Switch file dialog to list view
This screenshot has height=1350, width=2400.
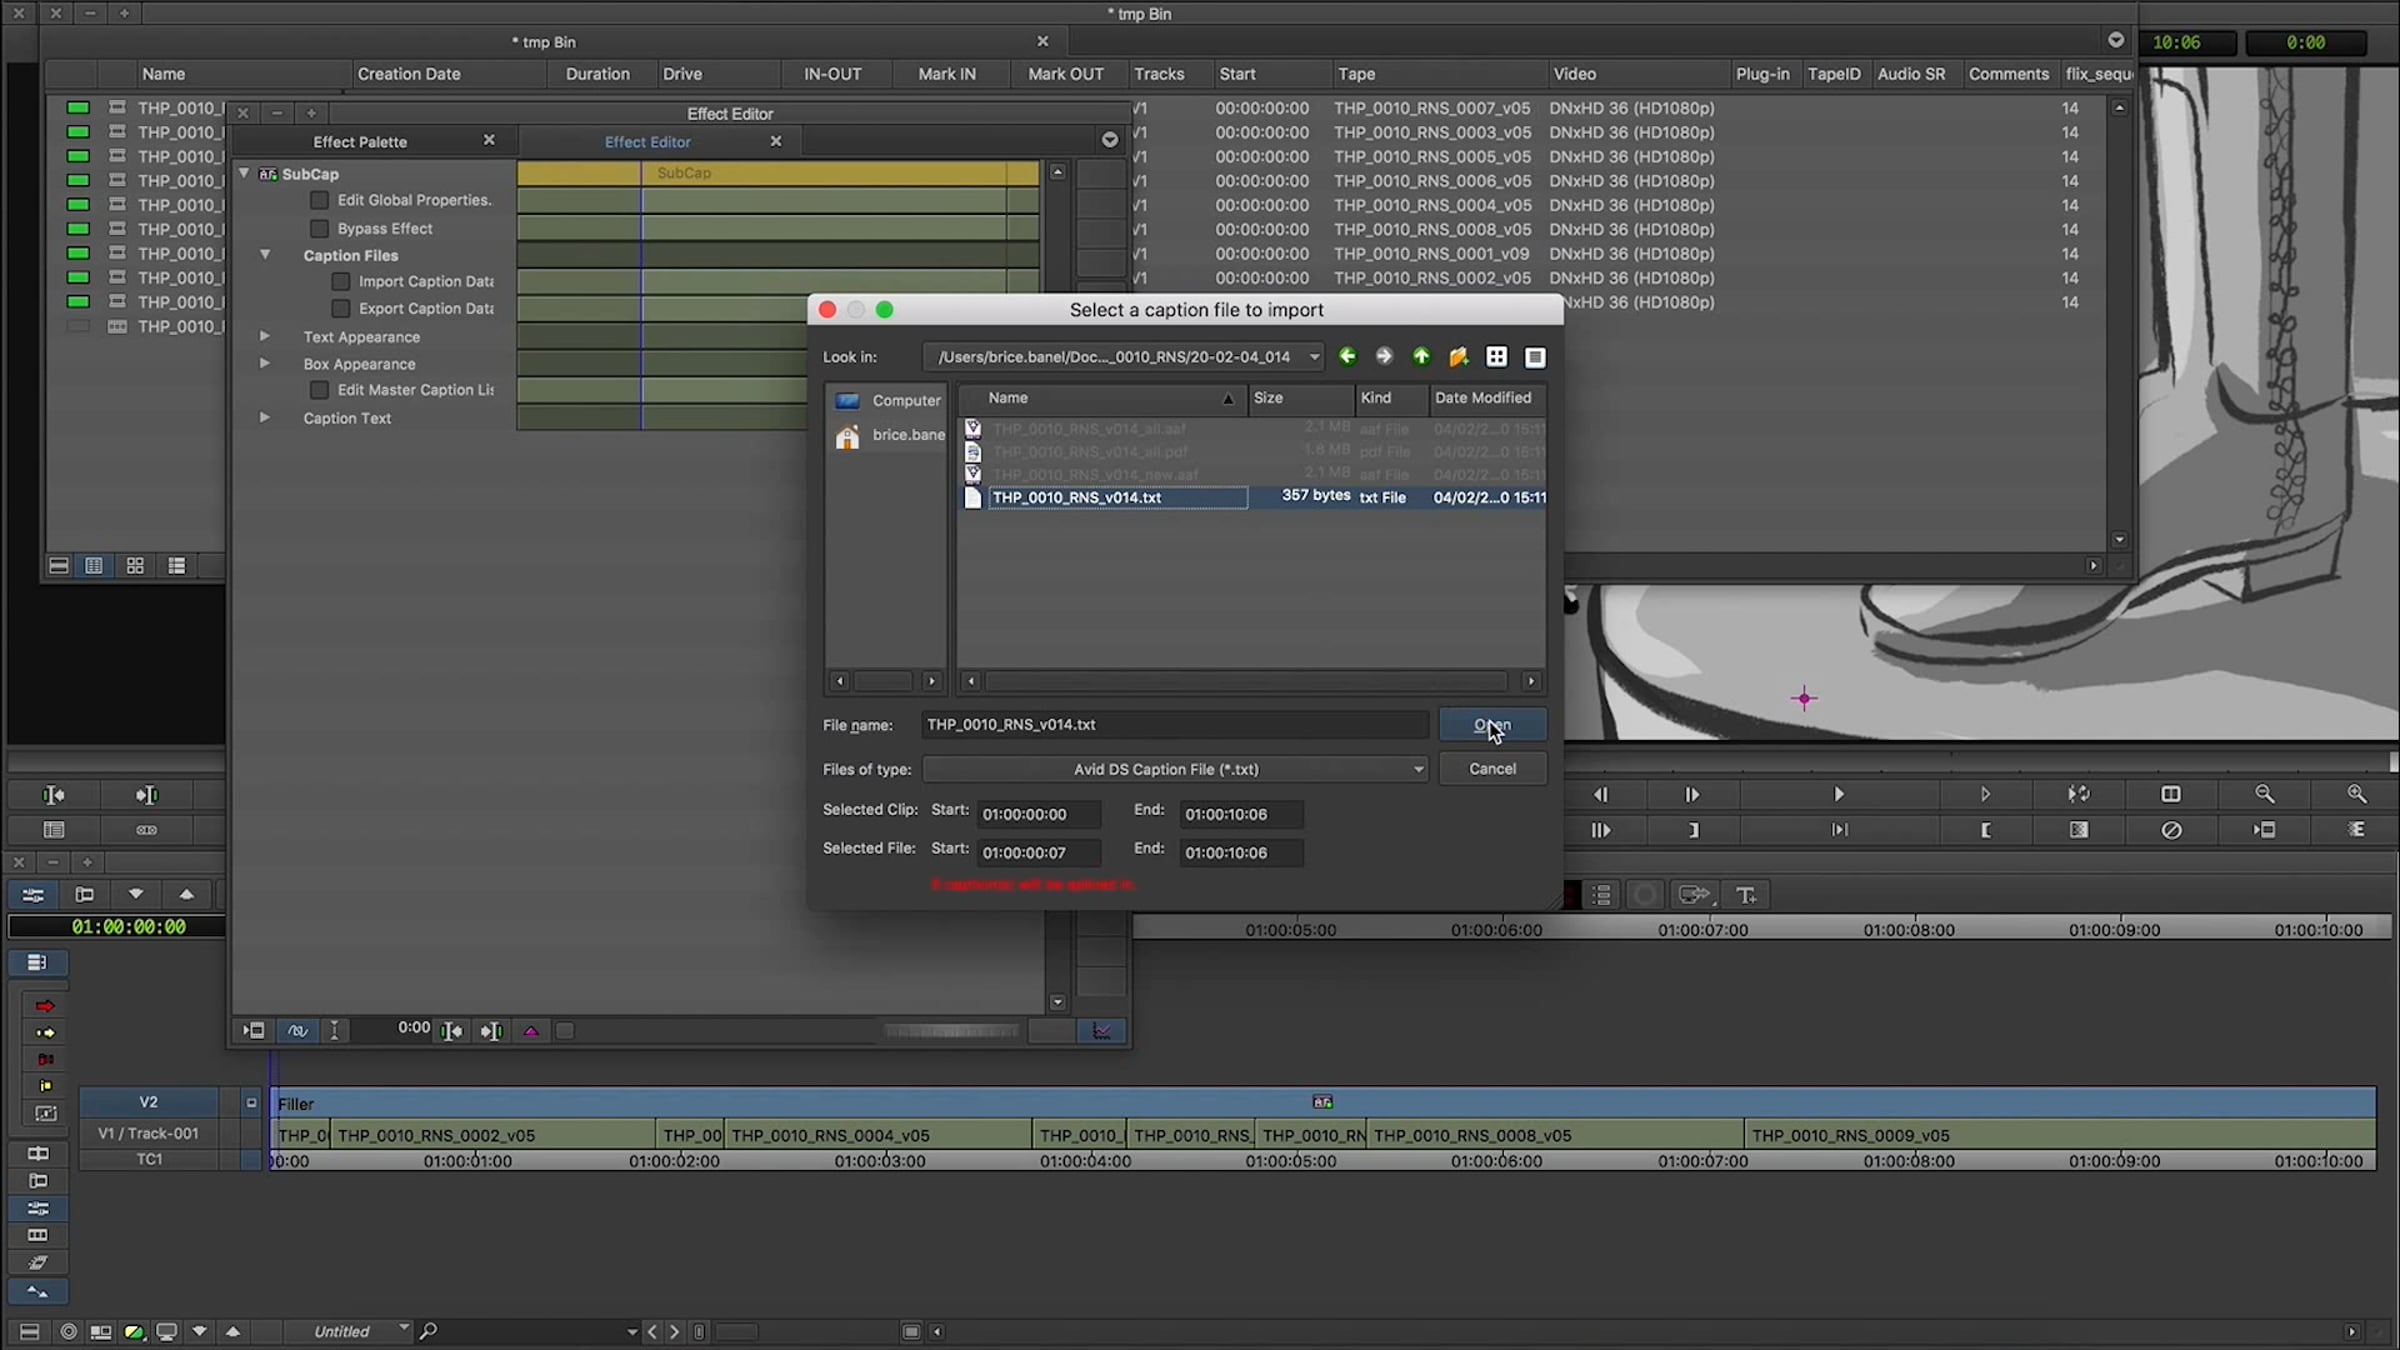[1497, 357]
